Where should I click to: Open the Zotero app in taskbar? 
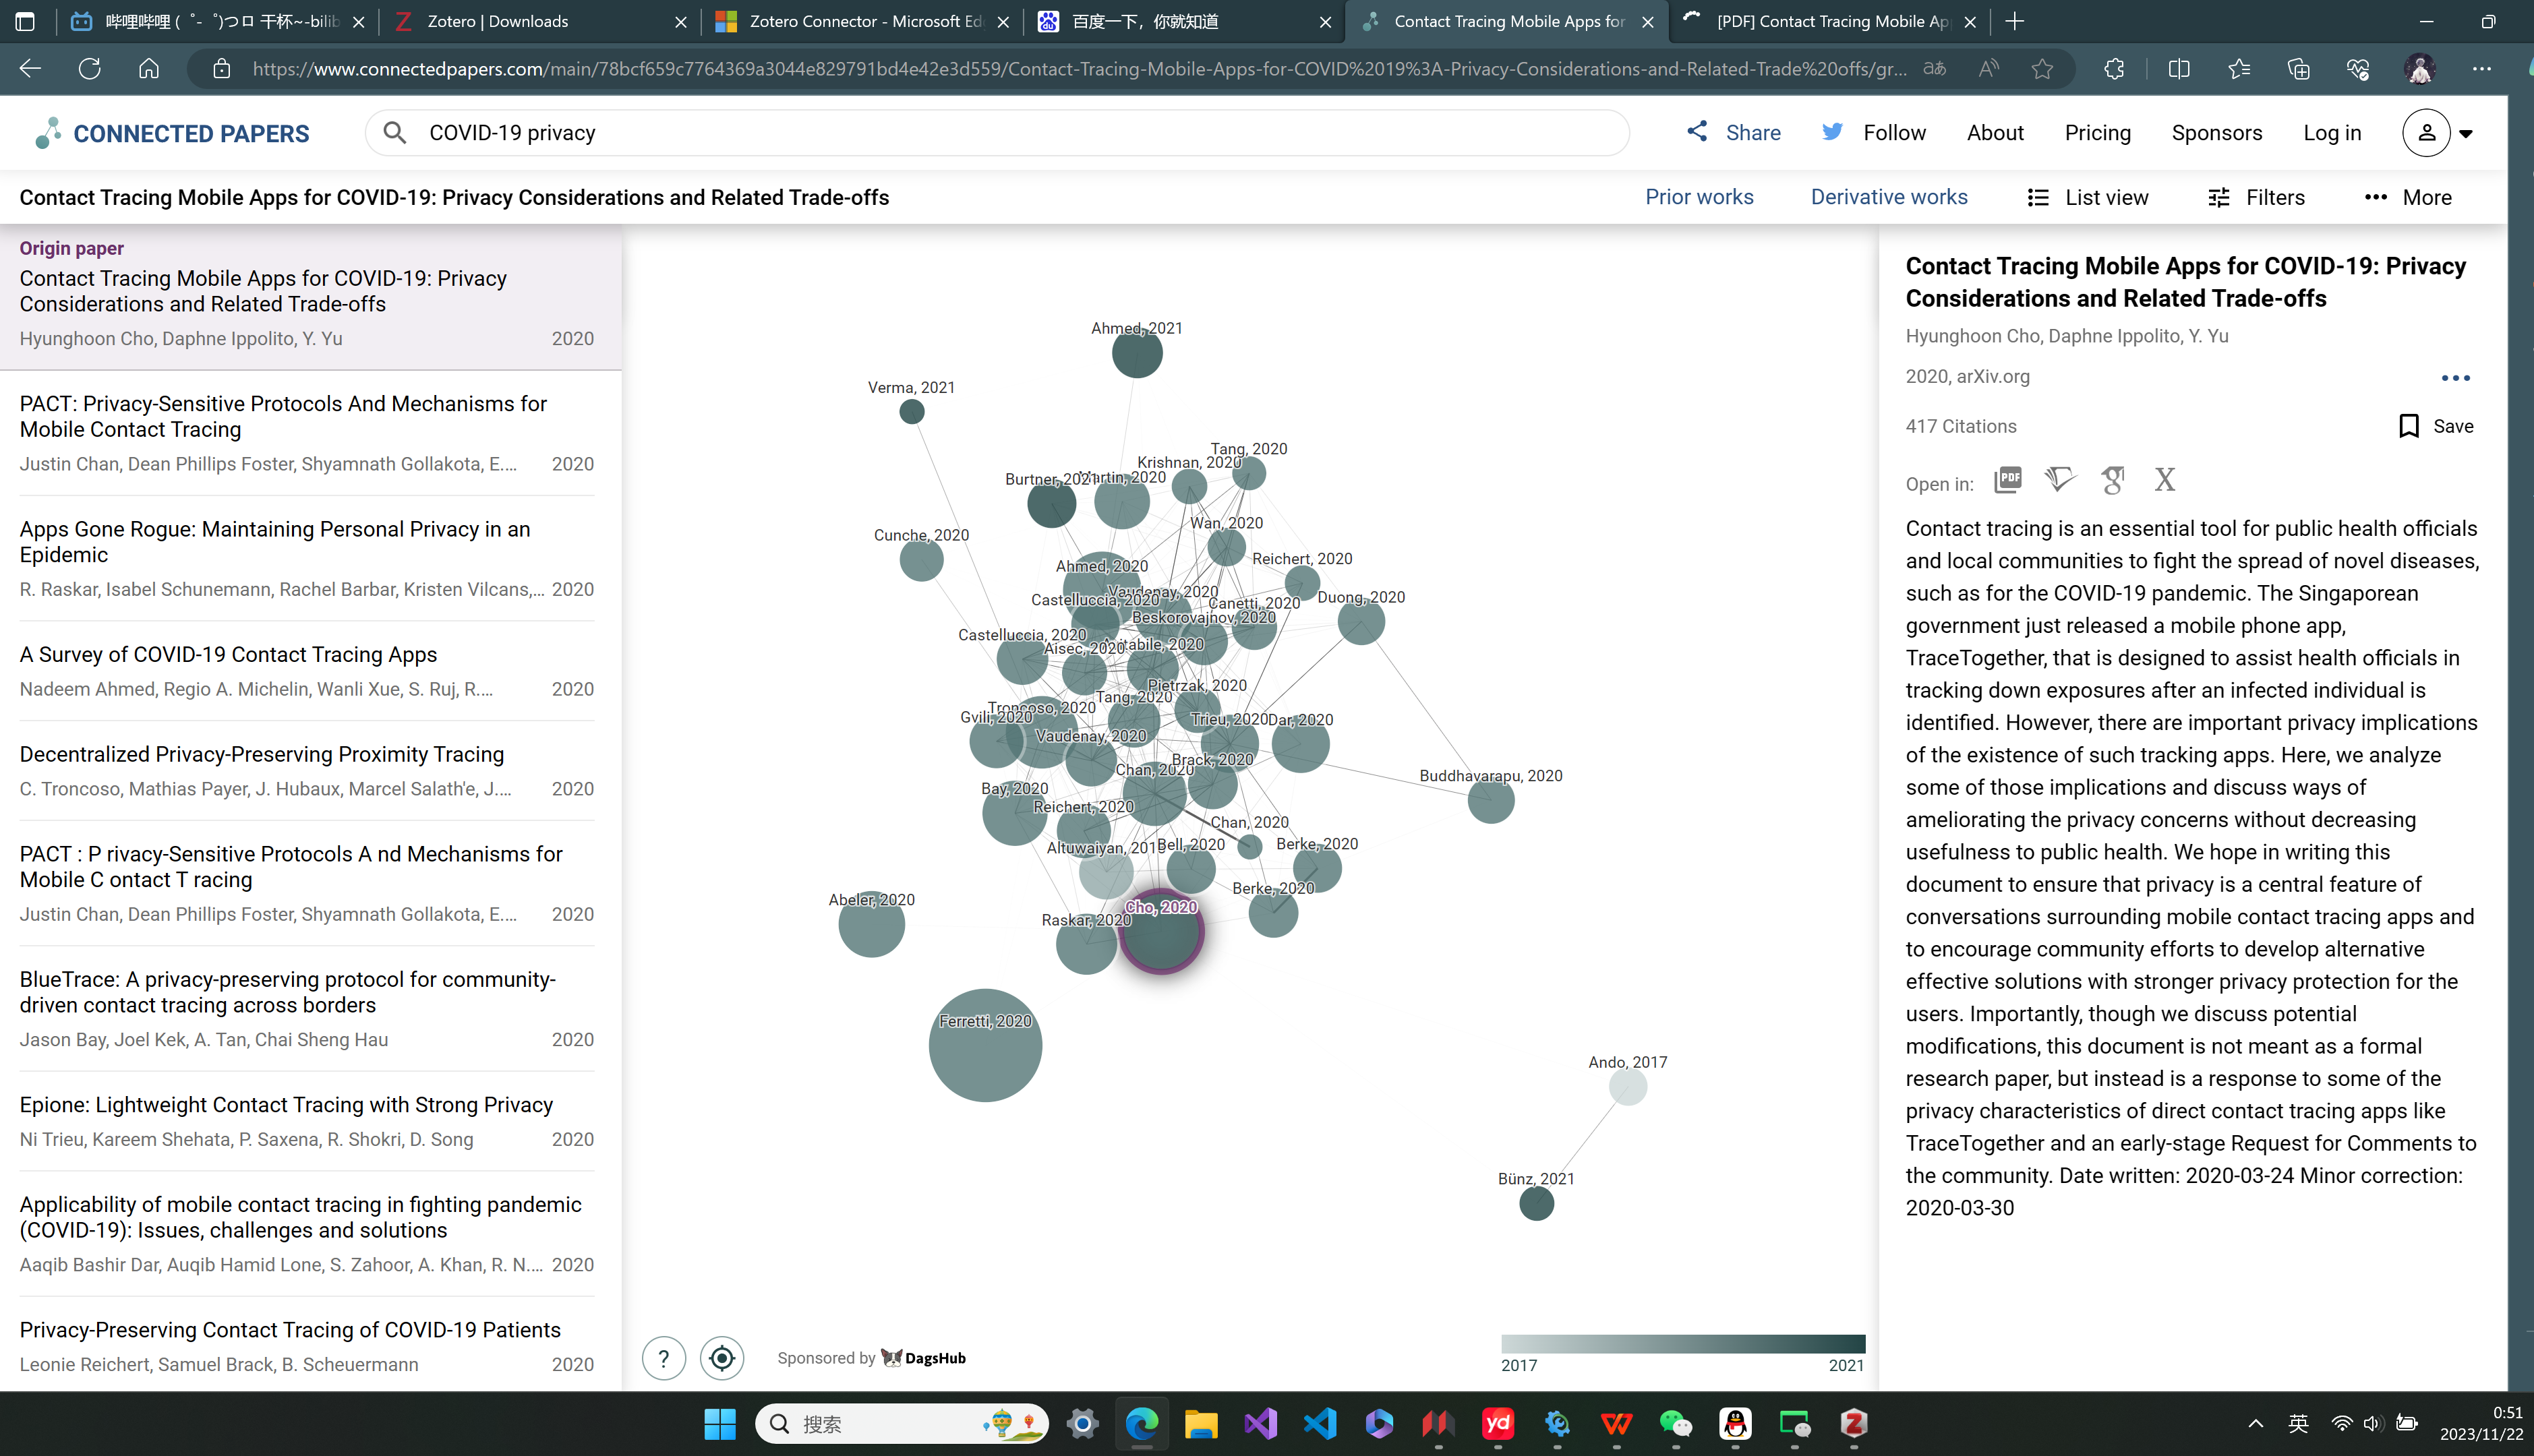pyautogui.click(x=1853, y=1423)
